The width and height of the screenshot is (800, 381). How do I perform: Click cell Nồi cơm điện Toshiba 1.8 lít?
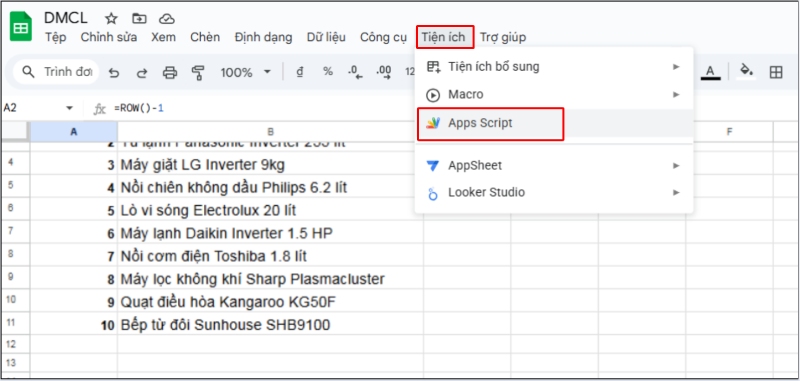[x=270, y=256]
